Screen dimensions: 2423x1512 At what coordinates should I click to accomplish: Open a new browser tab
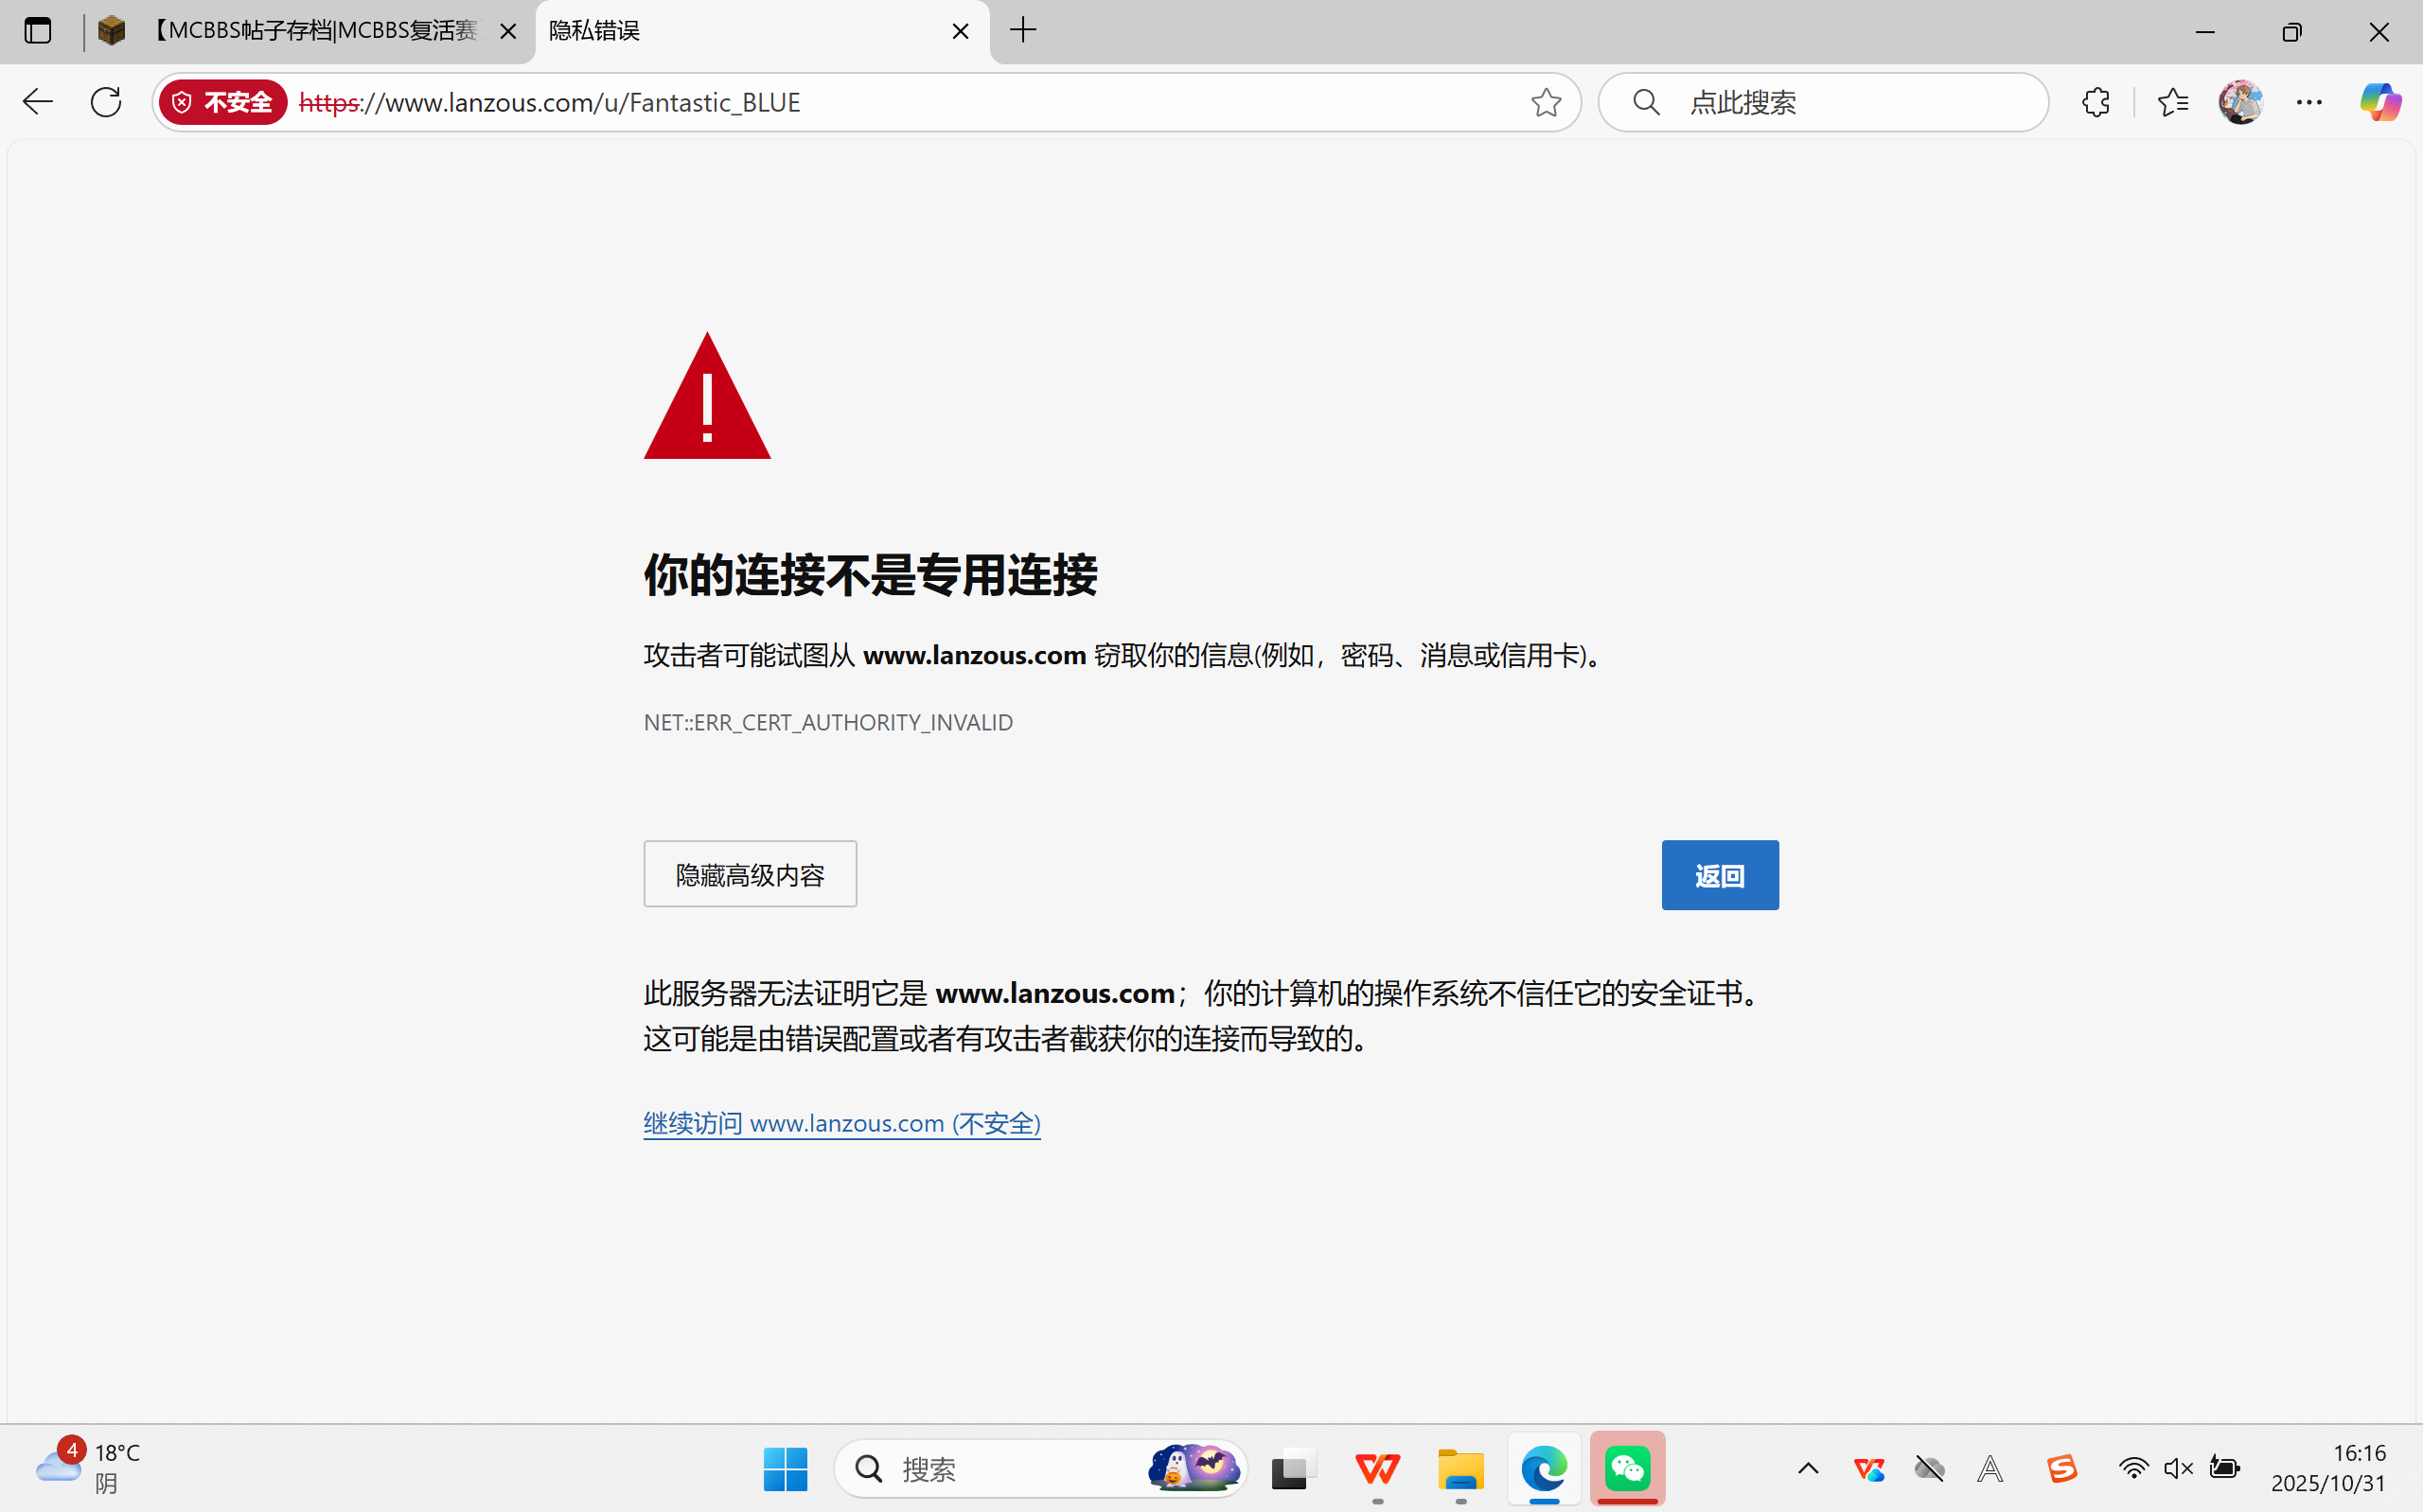(1023, 31)
